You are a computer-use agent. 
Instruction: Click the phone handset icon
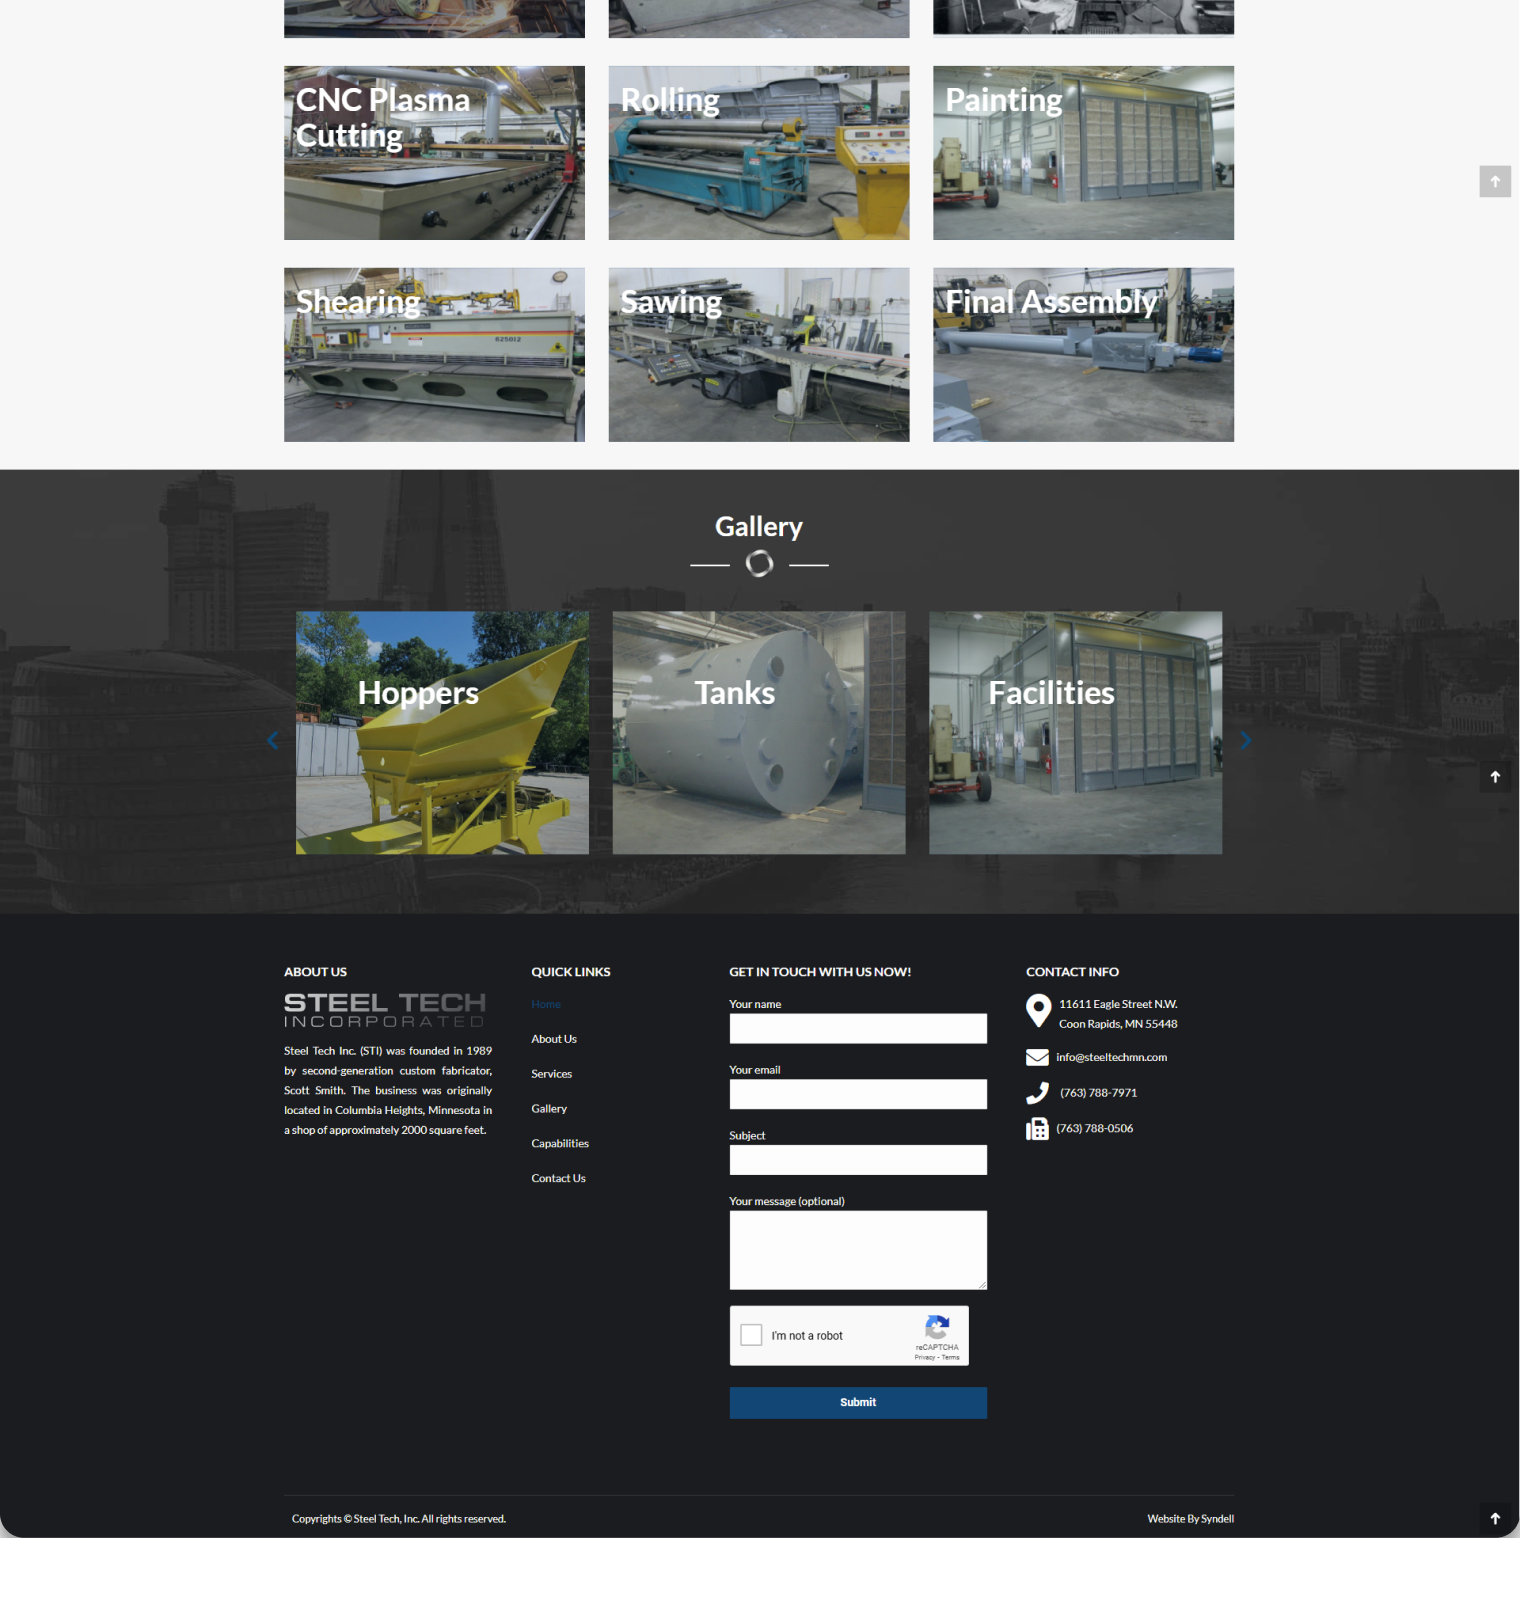[1037, 1093]
